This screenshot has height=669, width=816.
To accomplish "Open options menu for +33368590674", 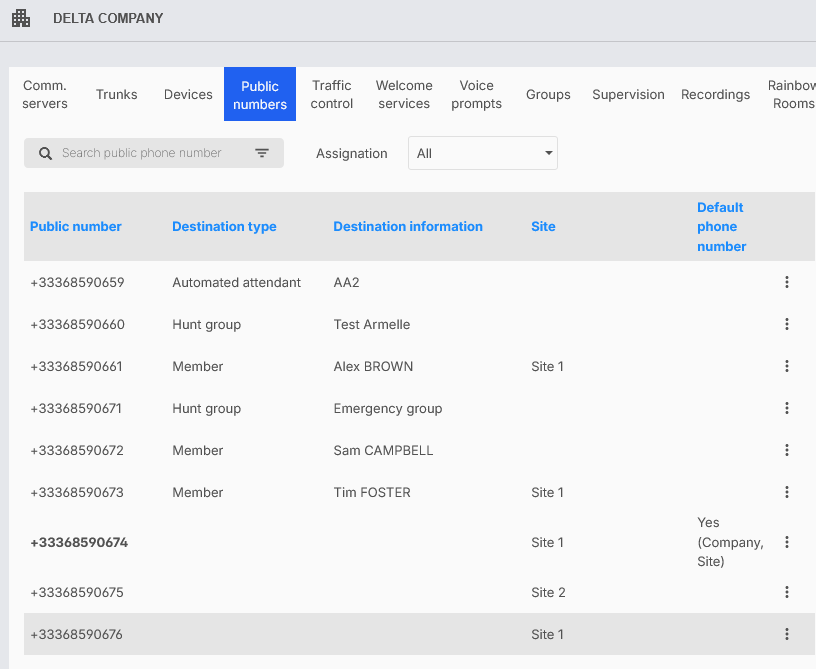I will [x=787, y=543].
